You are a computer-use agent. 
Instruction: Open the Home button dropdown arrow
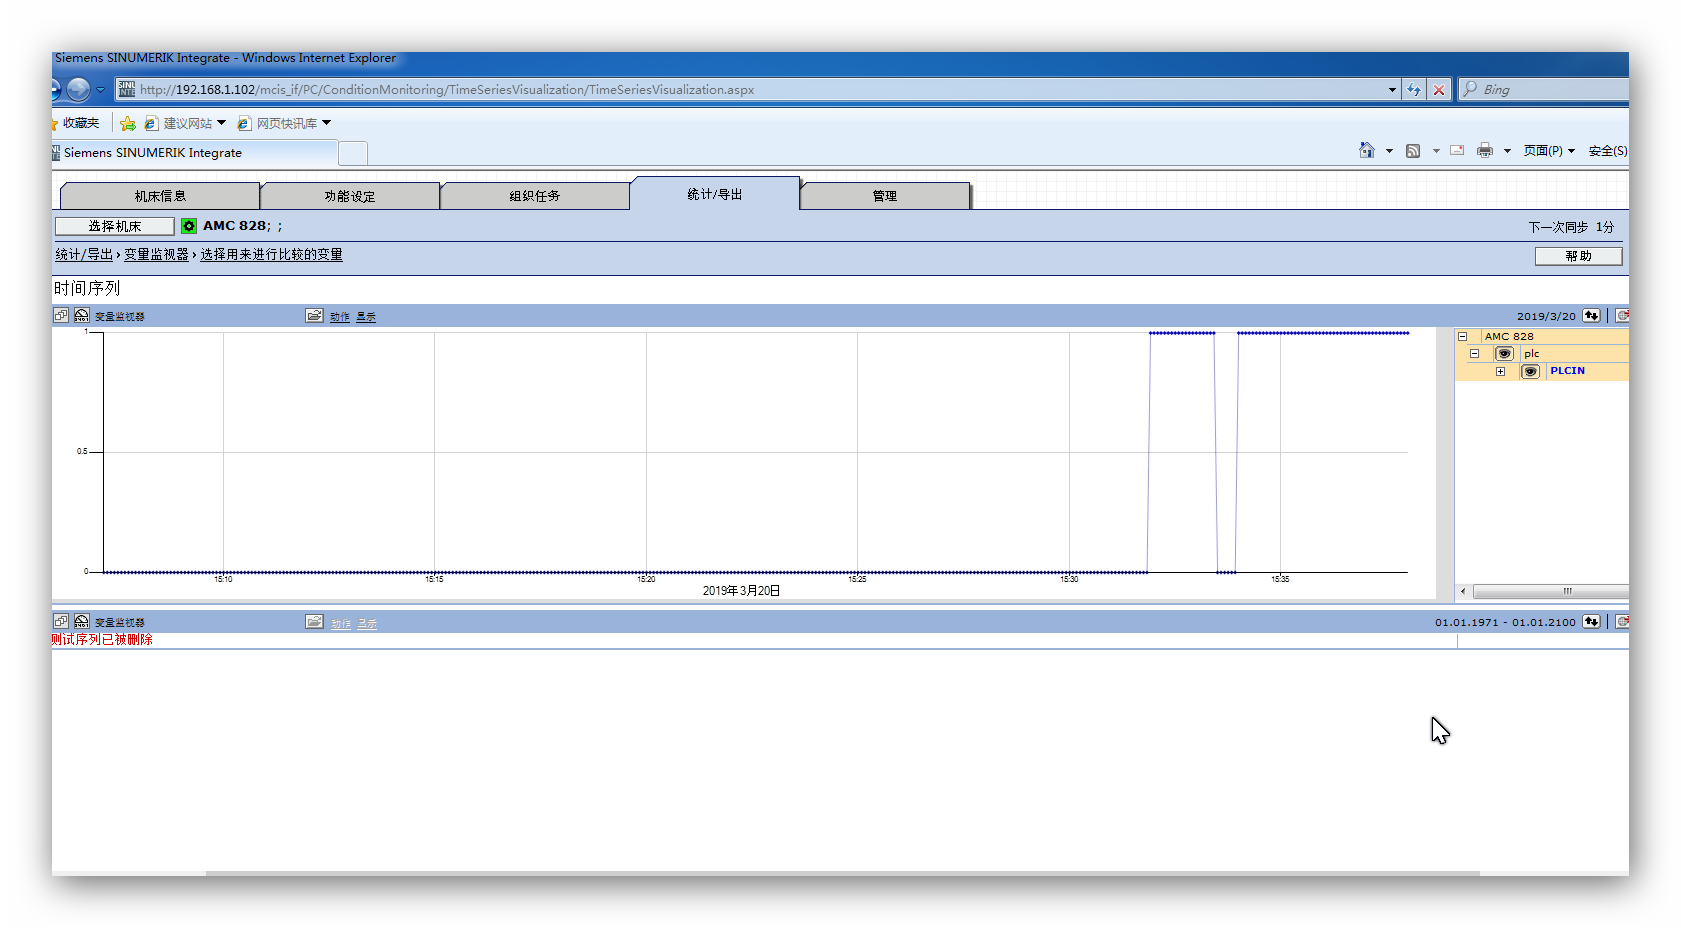coord(1389,151)
